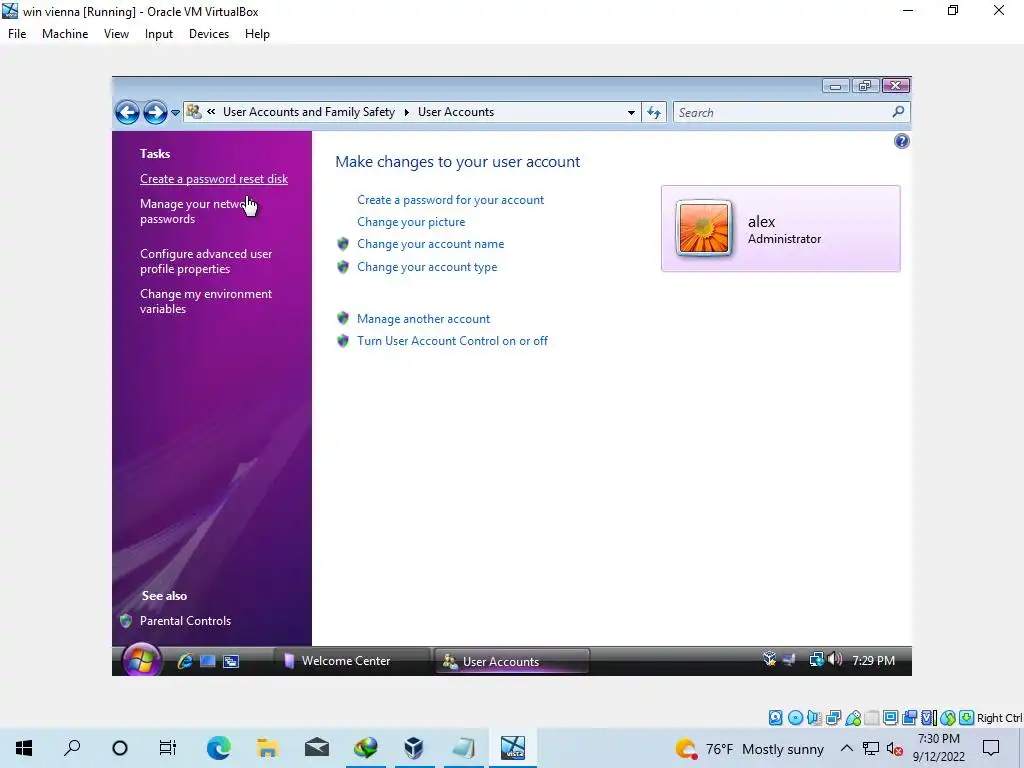Open the VirtualBox Input menu
This screenshot has width=1024, height=768.
(159, 34)
